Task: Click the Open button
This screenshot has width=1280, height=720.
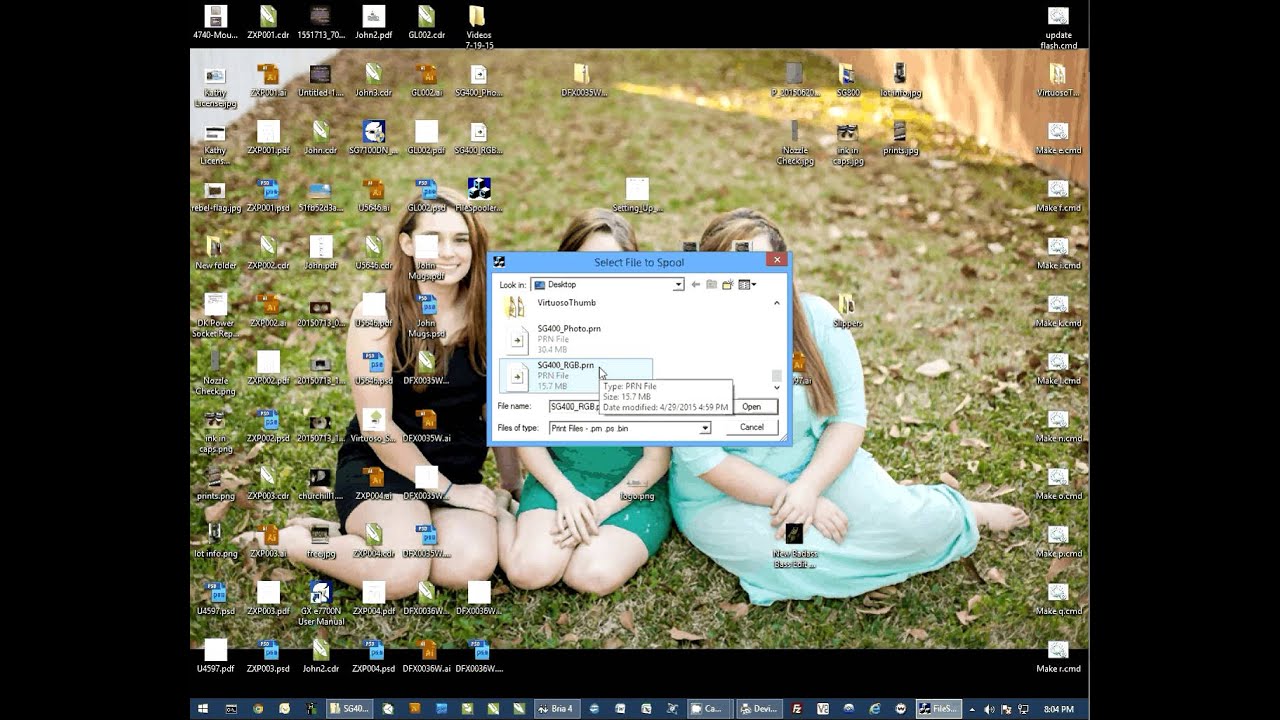Action: (751, 407)
